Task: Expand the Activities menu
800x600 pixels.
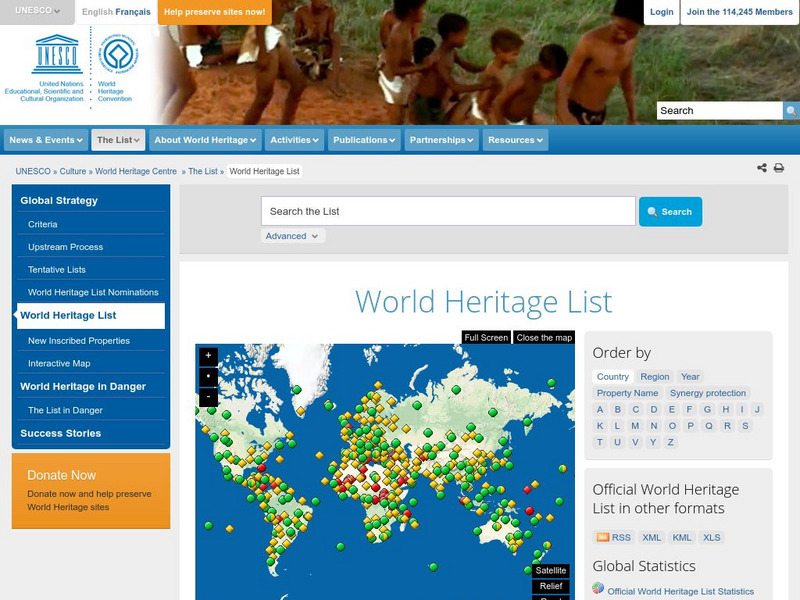Action: pyautogui.click(x=294, y=140)
